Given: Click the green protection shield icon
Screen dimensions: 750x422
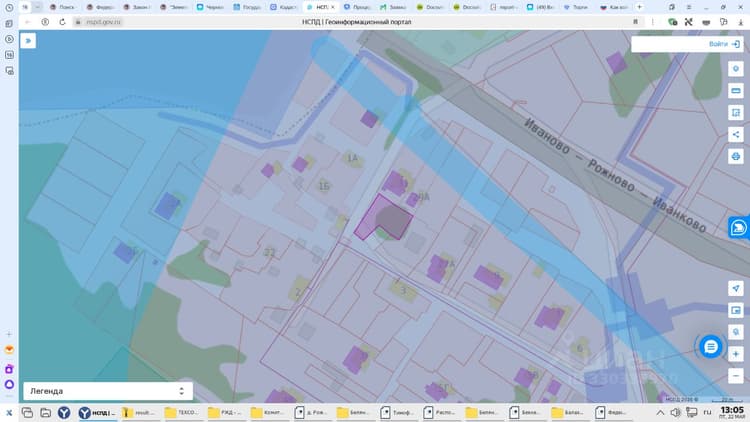Looking at the screenshot, I should pos(673,22).
